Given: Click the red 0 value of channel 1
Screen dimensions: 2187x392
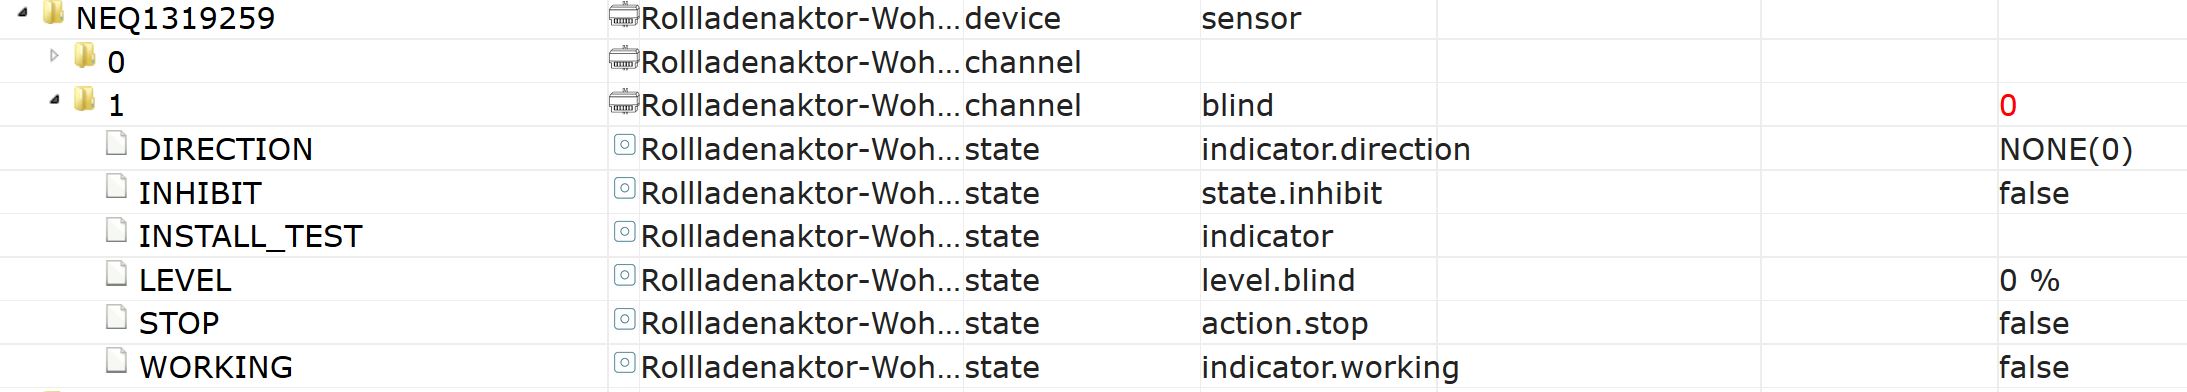Looking at the screenshot, I should 2007,106.
